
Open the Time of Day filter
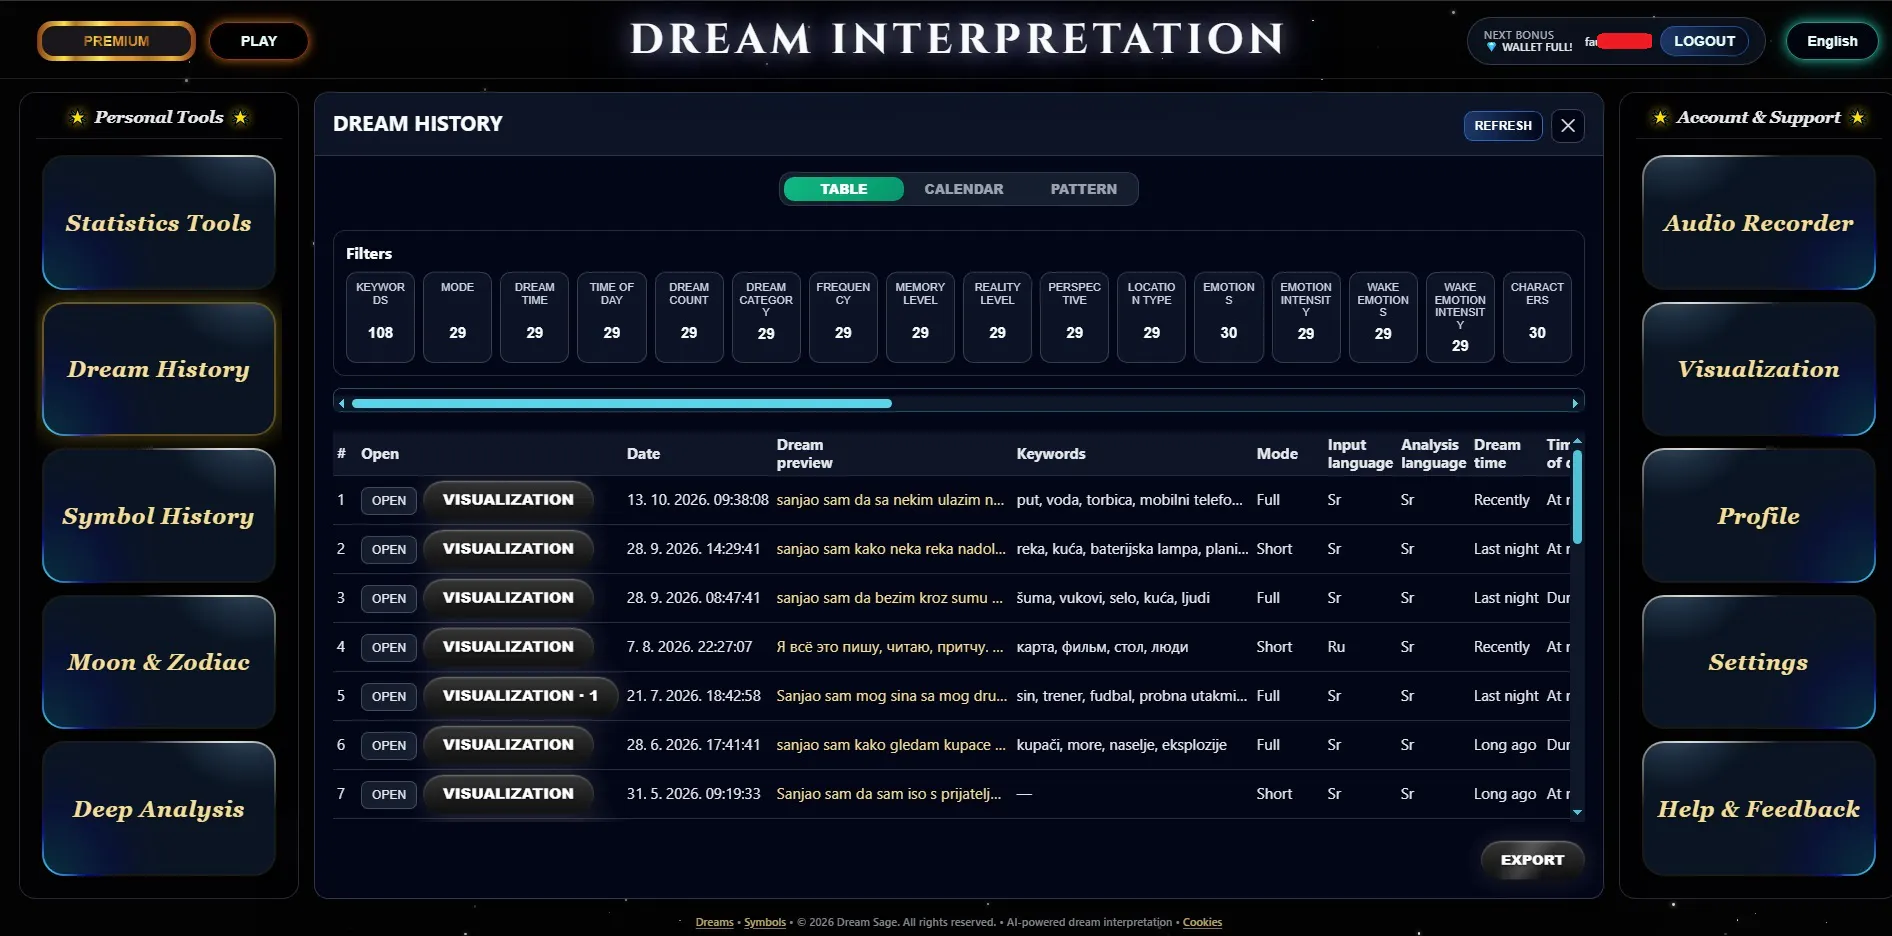(612, 317)
